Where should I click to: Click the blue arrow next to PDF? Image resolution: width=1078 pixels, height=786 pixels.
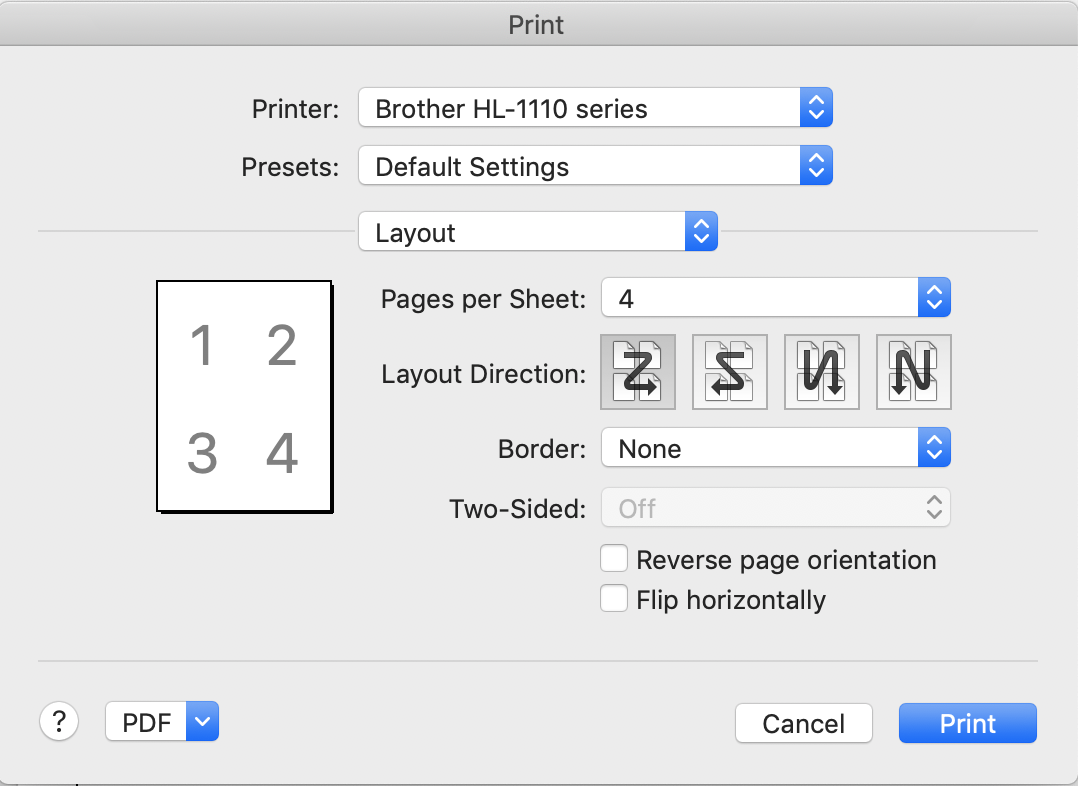click(x=202, y=722)
